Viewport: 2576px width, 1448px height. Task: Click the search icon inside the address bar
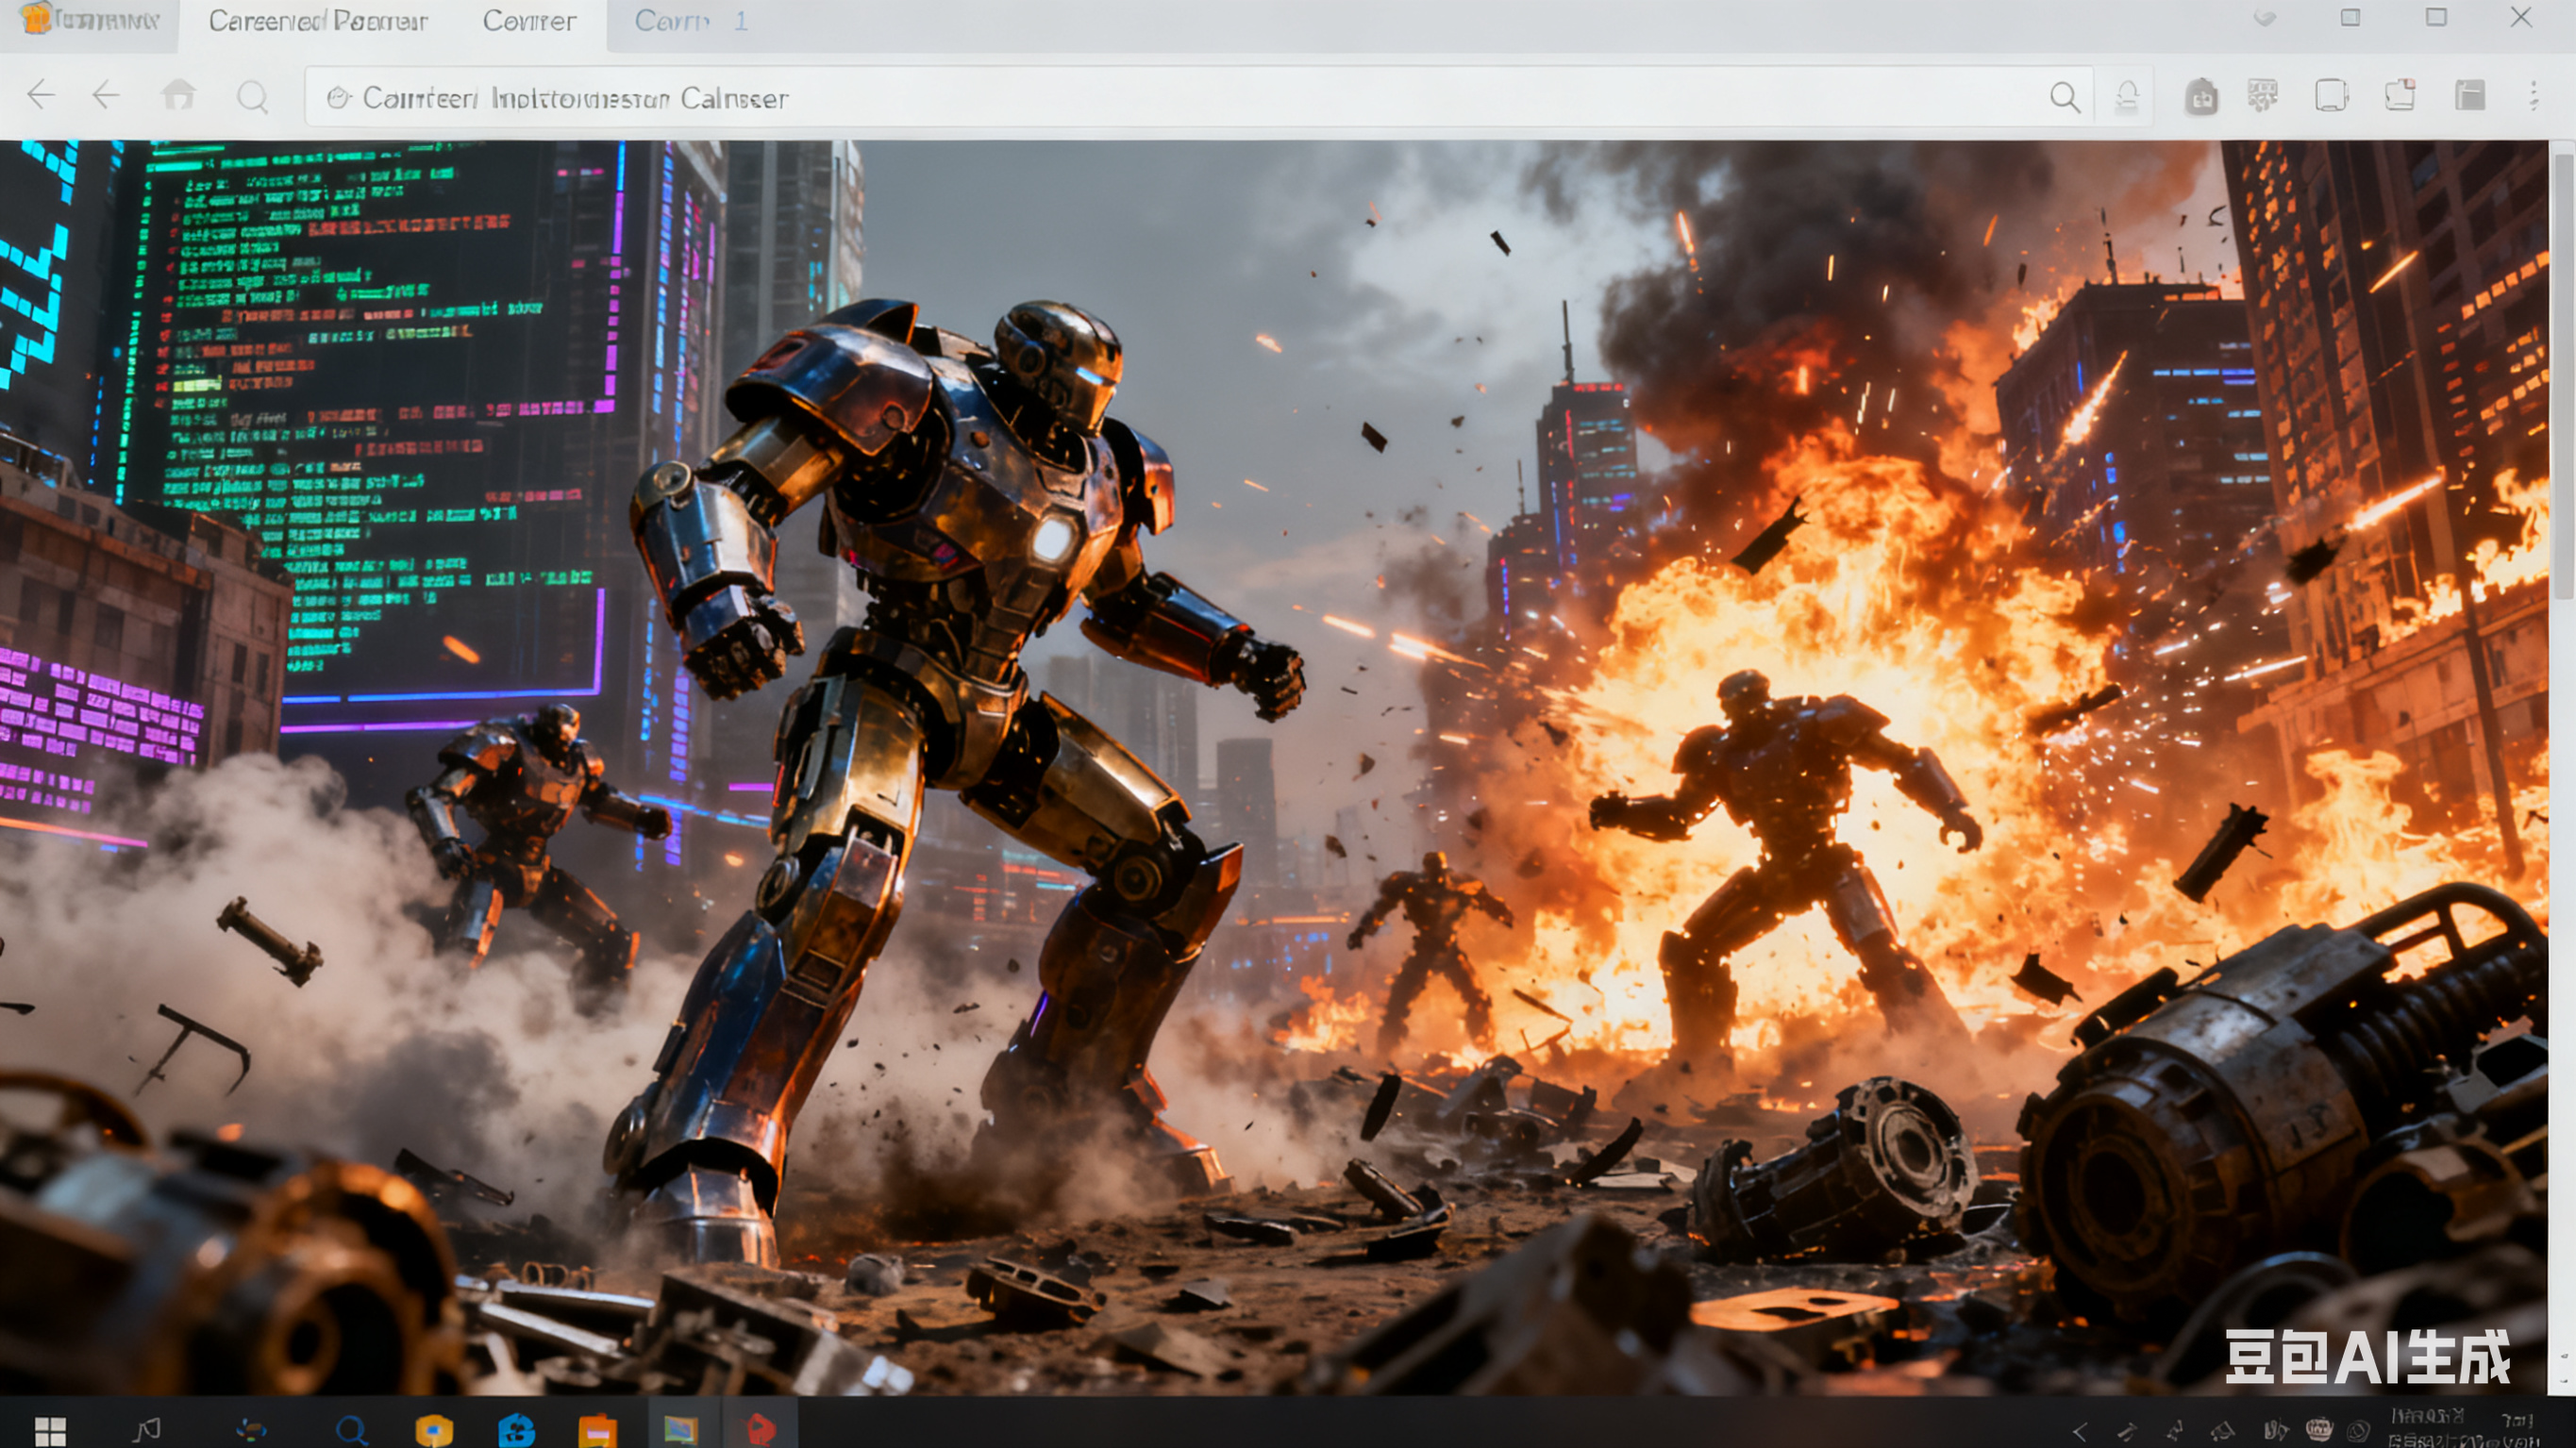pos(2064,97)
